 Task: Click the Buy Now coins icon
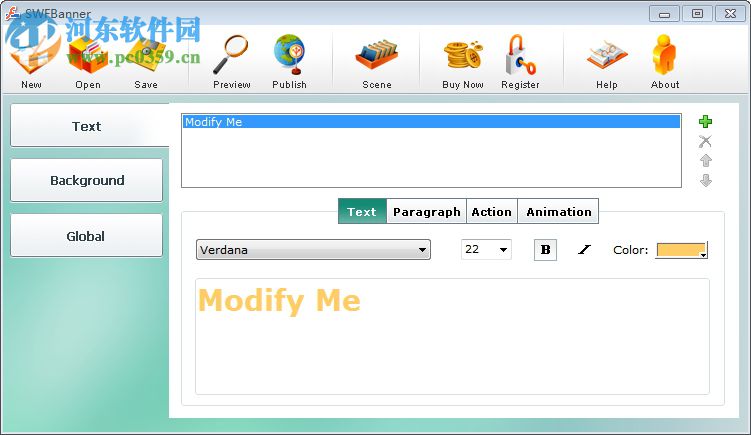pos(463,60)
